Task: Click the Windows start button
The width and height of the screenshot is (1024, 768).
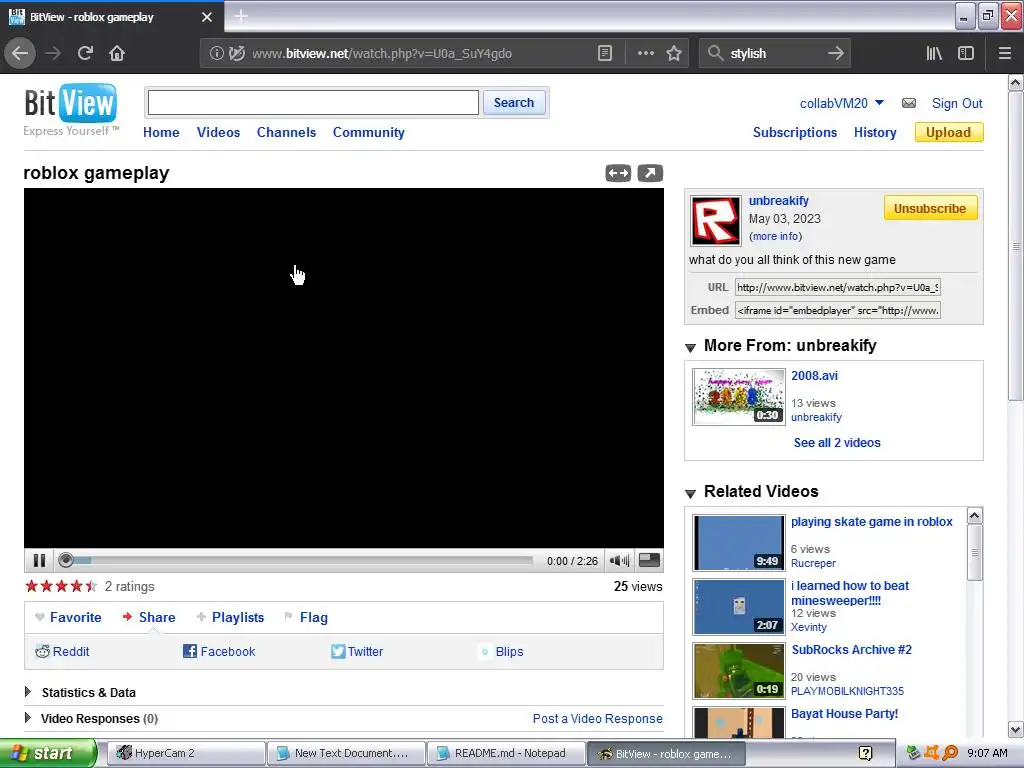Action: pos(48,753)
